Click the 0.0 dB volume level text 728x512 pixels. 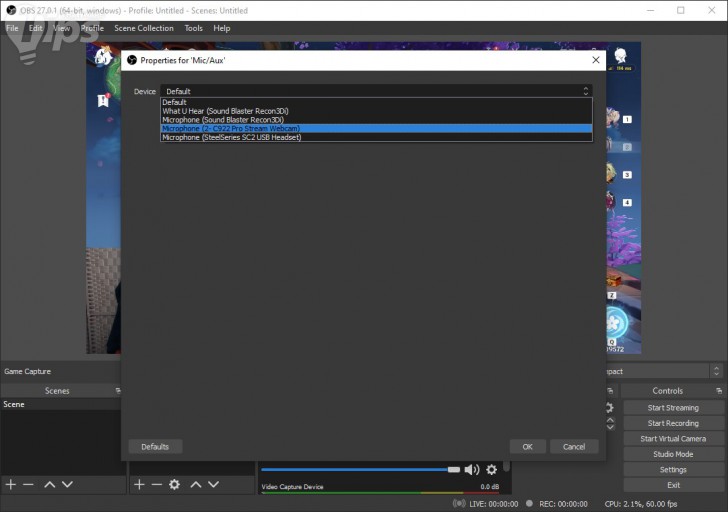(490, 486)
